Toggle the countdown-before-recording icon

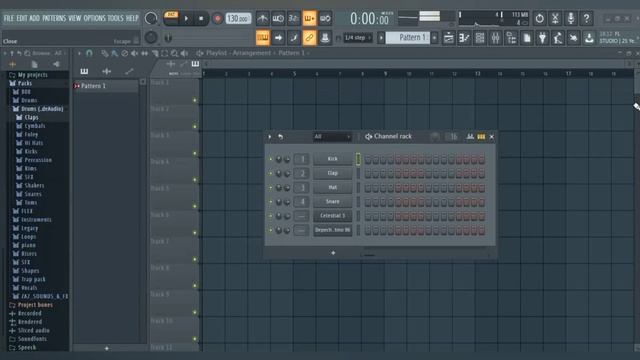293,18
